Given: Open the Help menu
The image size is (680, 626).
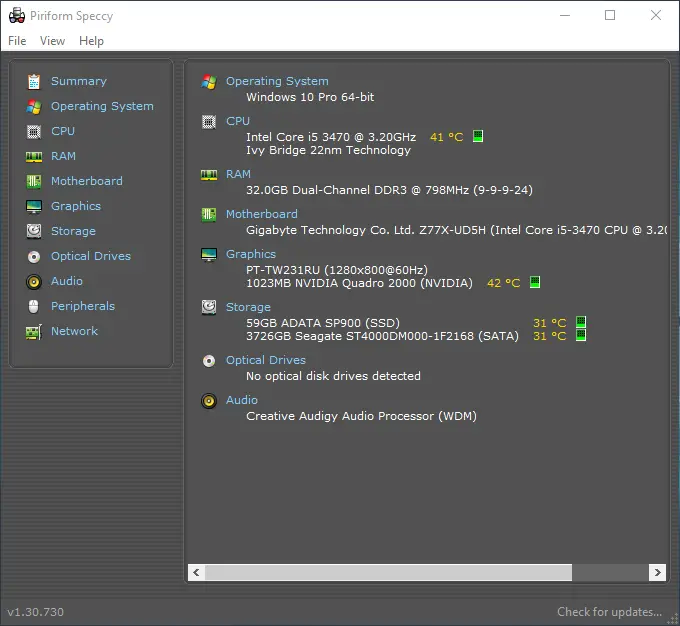Looking at the screenshot, I should (x=92, y=41).
